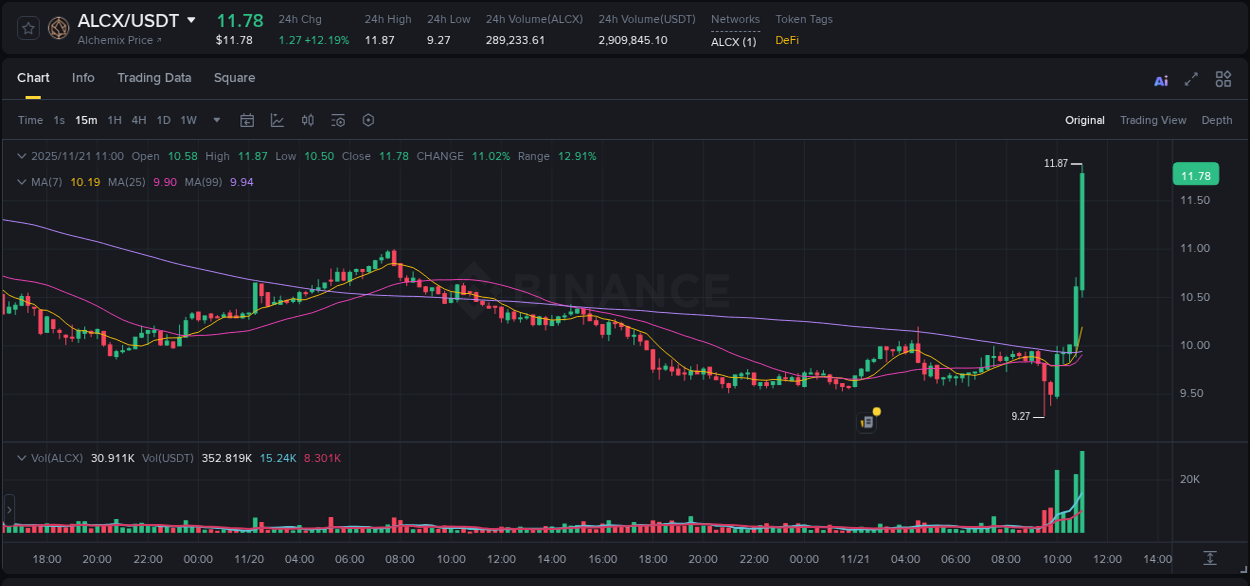Expand chart to fullscreen with diagonal arrows icon
Image resolution: width=1250 pixels, height=586 pixels.
(1190, 79)
